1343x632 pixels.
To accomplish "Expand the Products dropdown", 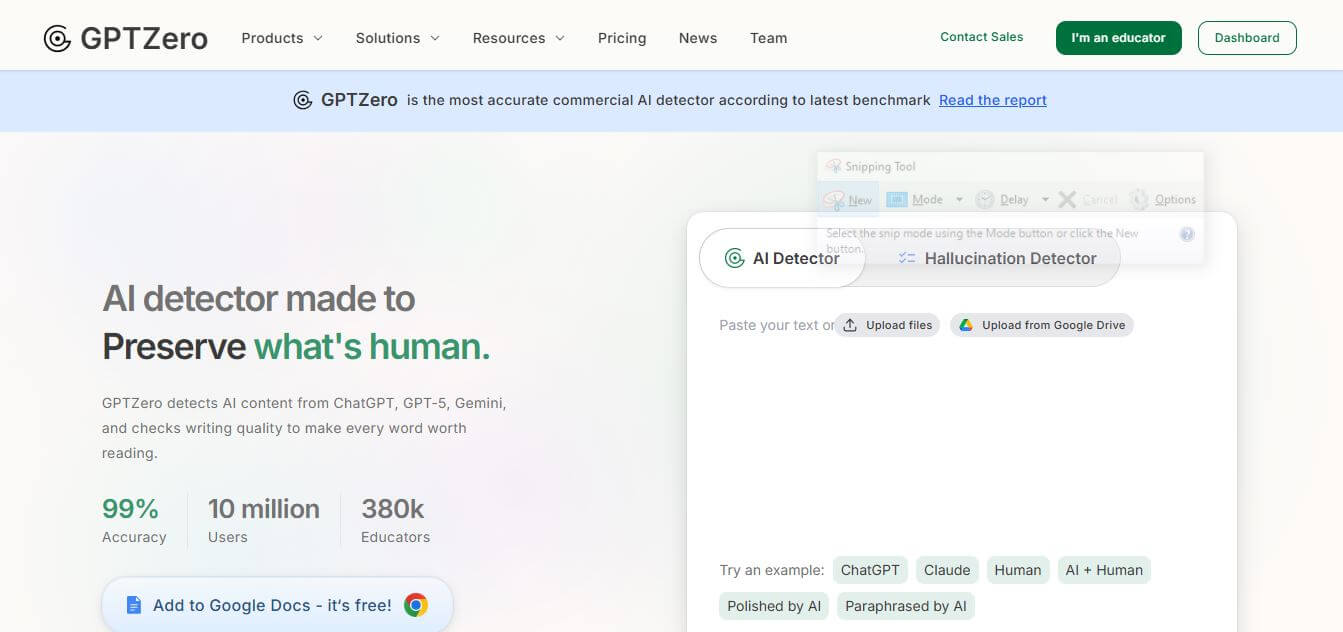I will click(x=281, y=37).
